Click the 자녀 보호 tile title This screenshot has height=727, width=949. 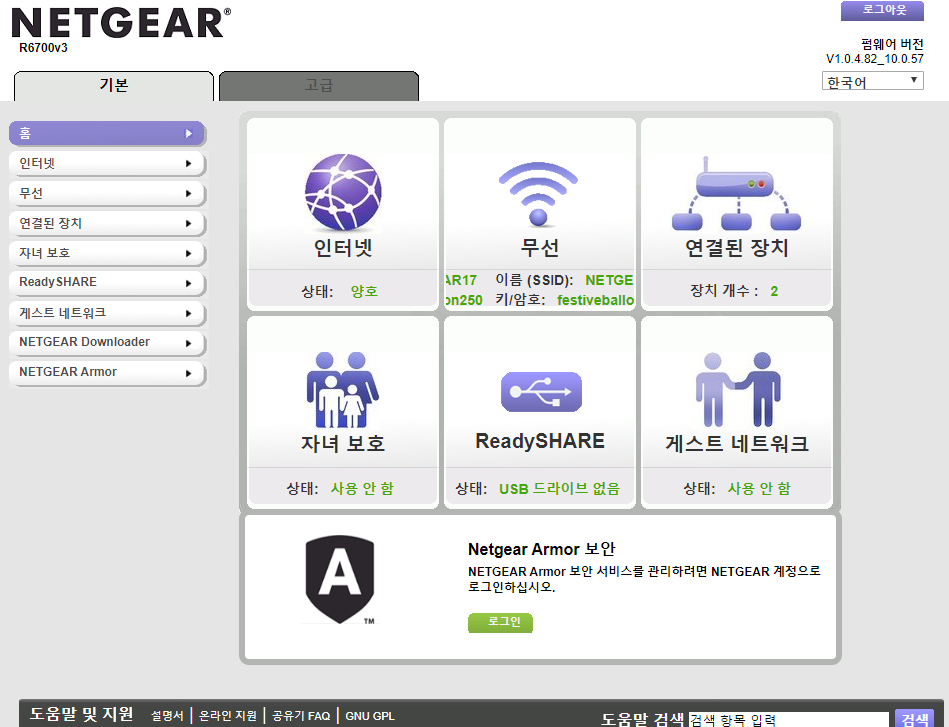(343, 444)
